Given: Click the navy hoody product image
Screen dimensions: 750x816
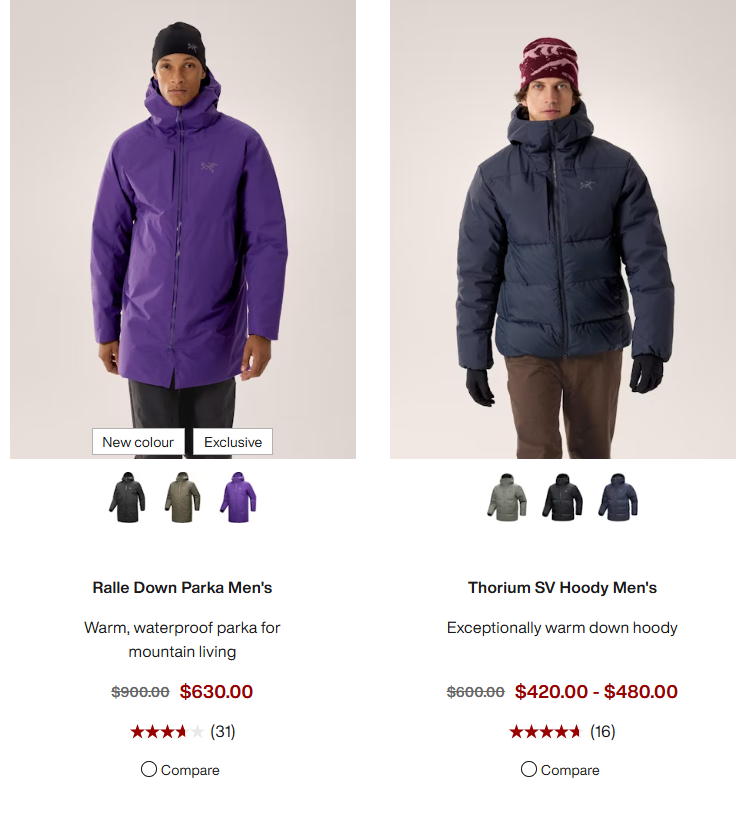Looking at the screenshot, I should (563, 229).
